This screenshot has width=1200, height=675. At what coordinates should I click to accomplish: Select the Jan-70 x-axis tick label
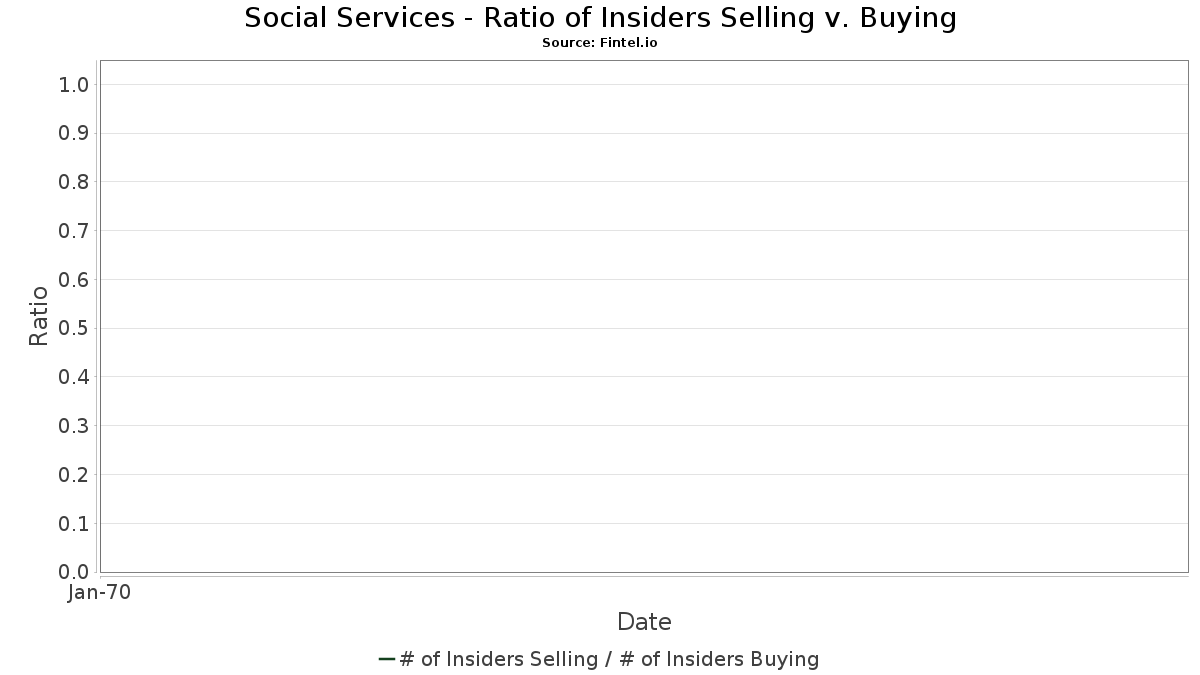point(99,593)
